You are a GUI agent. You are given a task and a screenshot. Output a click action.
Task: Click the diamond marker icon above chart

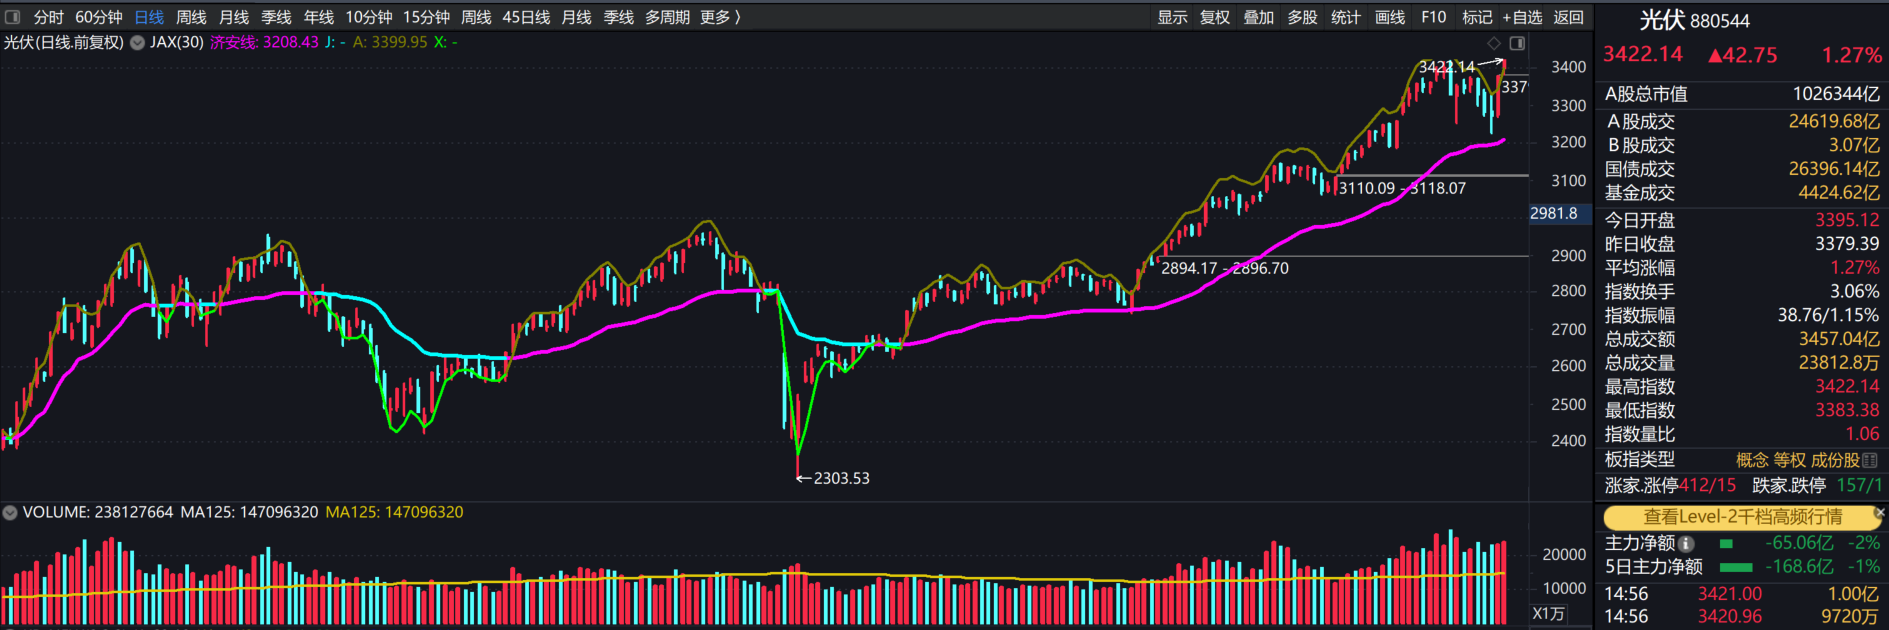[x=1494, y=43]
